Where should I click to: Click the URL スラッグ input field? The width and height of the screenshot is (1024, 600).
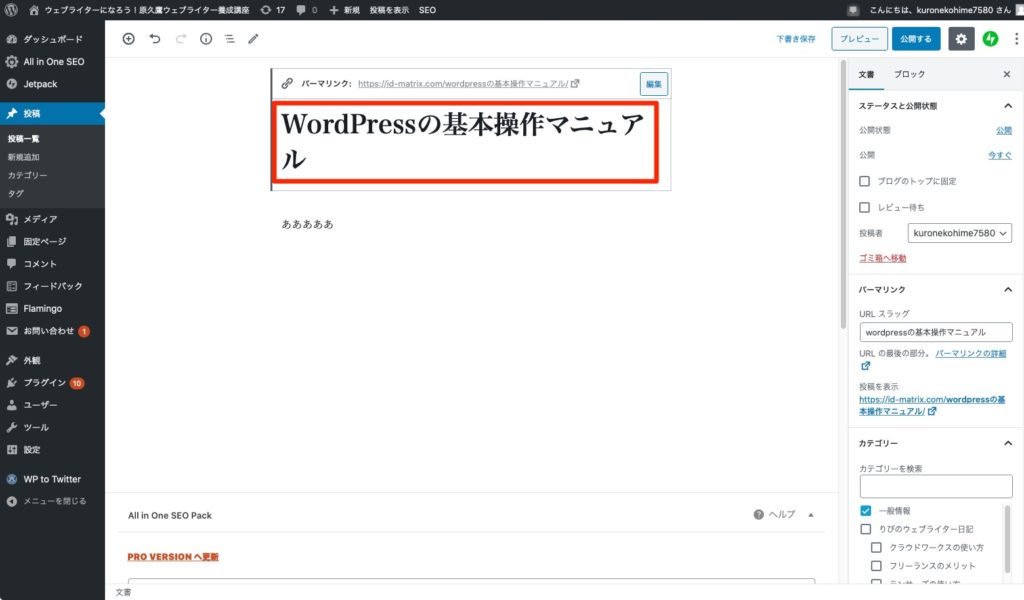coord(936,332)
